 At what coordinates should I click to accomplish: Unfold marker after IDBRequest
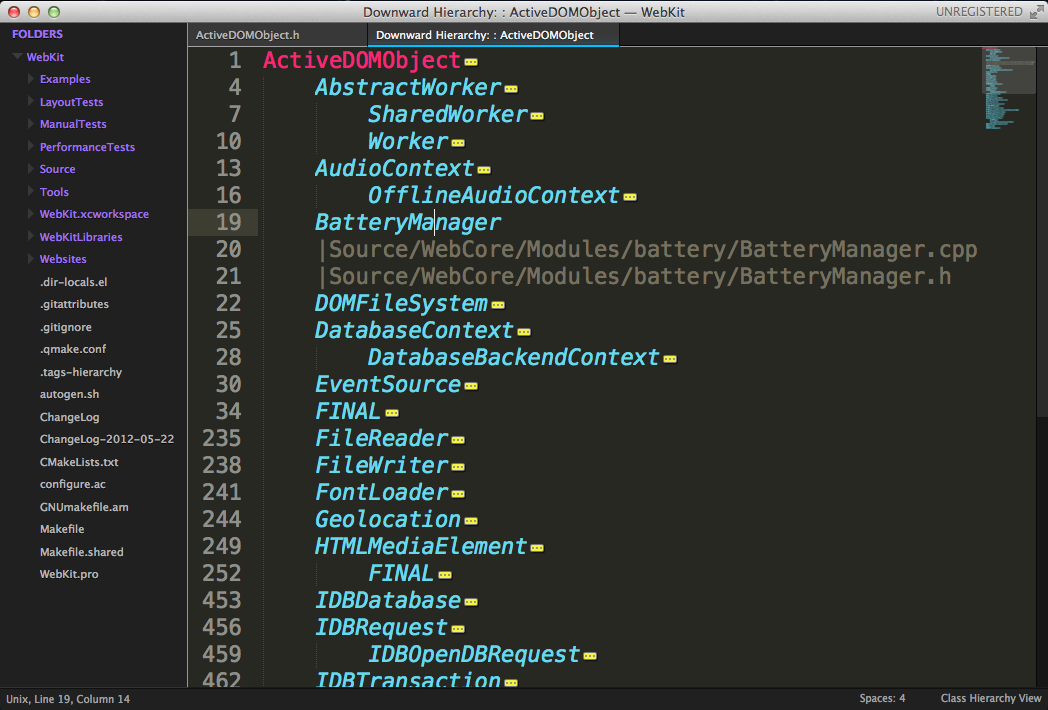(458, 629)
